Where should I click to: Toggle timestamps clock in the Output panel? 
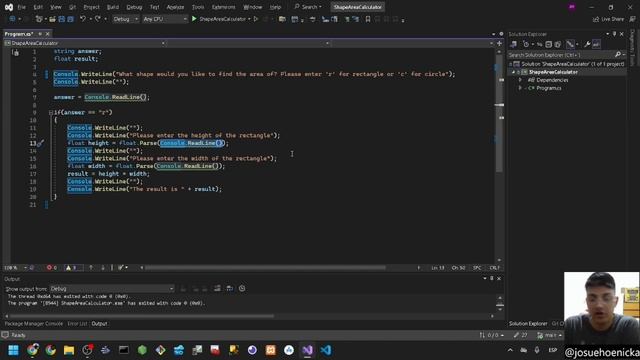[242, 289]
